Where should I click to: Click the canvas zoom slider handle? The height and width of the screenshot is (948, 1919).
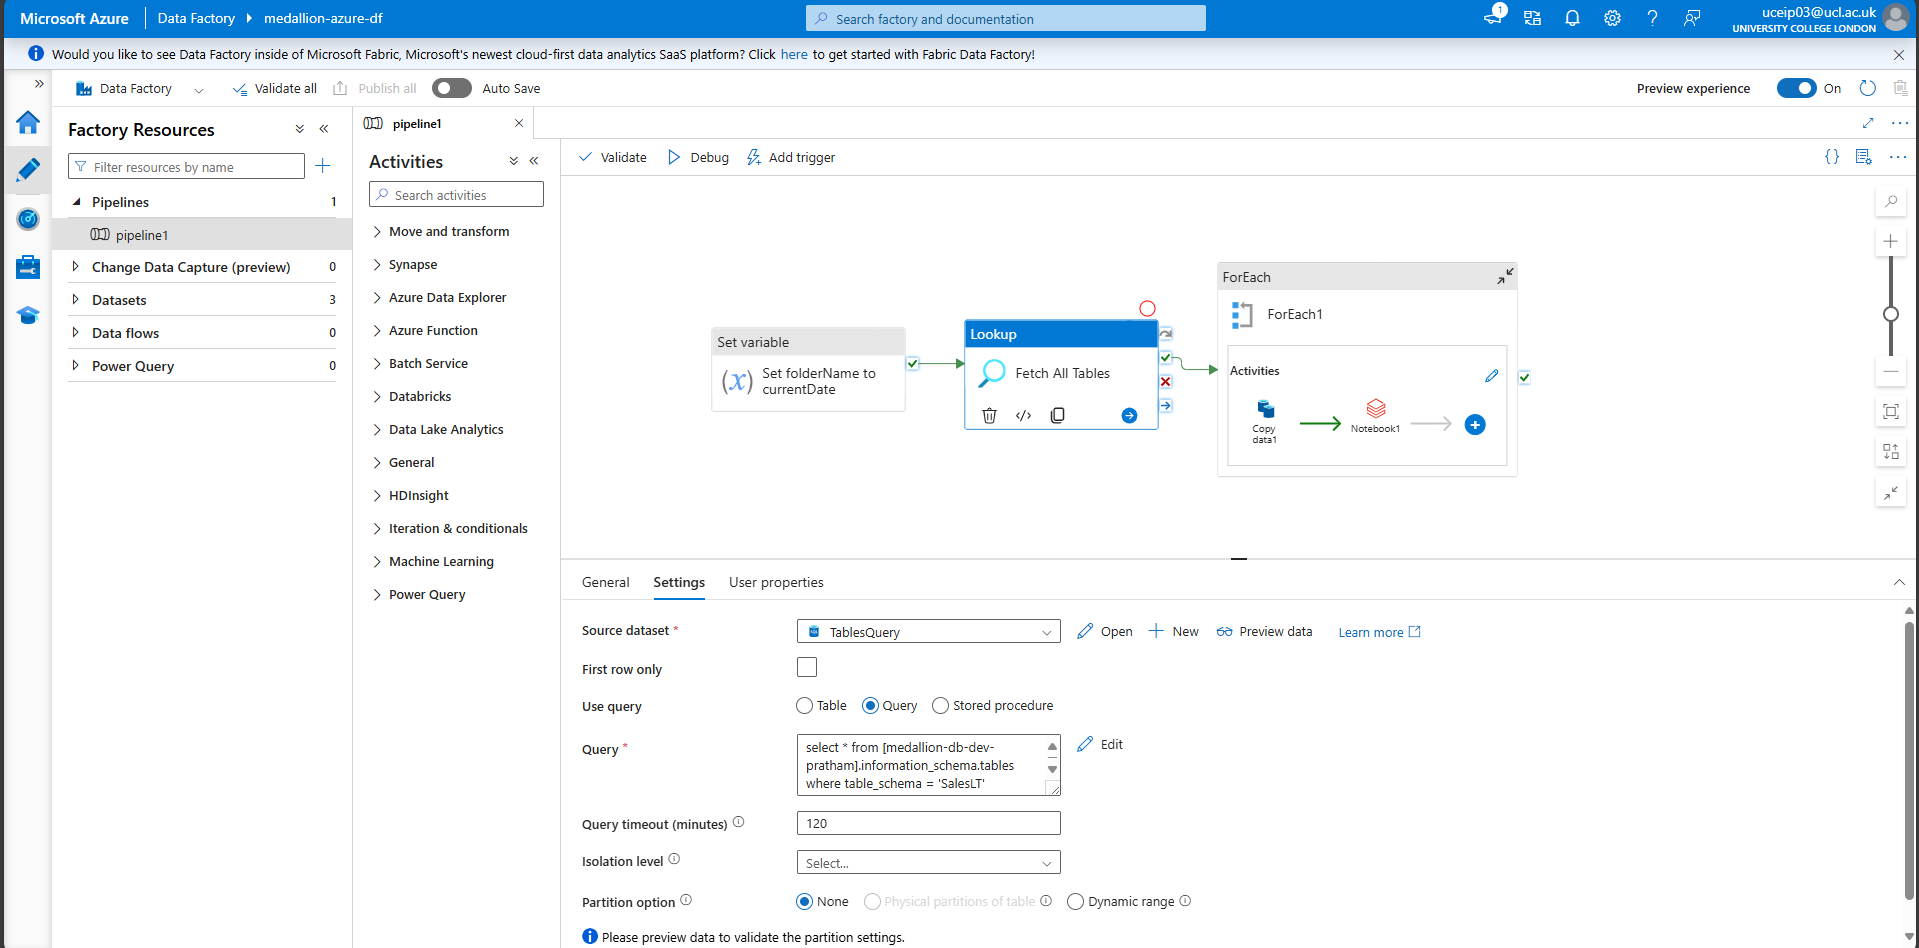click(x=1891, y=314)
